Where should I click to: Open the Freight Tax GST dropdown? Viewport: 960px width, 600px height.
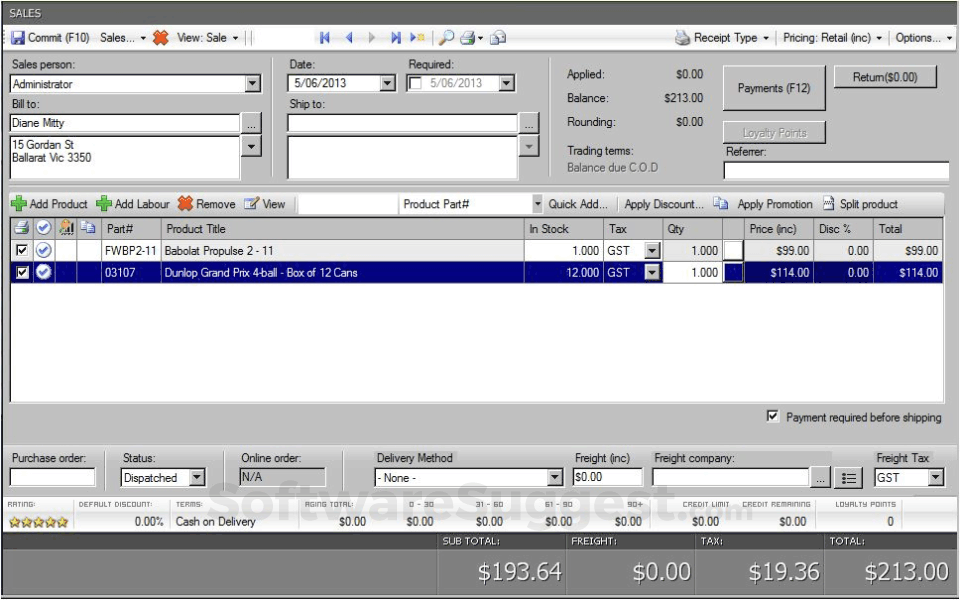tap(936, 477)
